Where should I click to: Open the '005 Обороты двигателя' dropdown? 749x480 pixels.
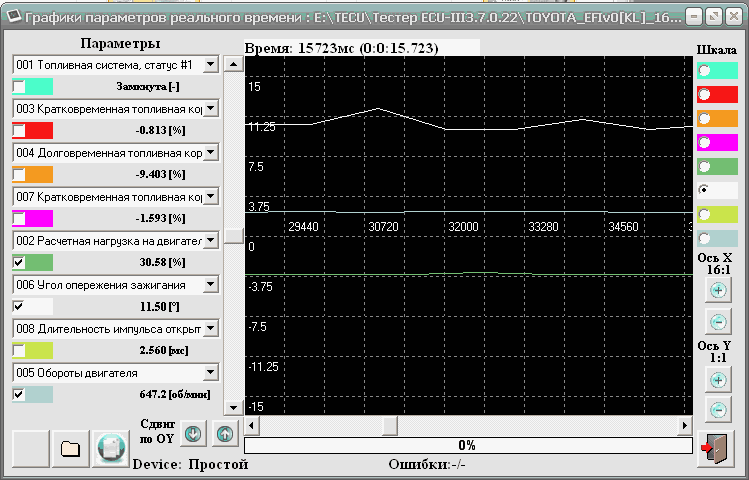tap(210, 372)
